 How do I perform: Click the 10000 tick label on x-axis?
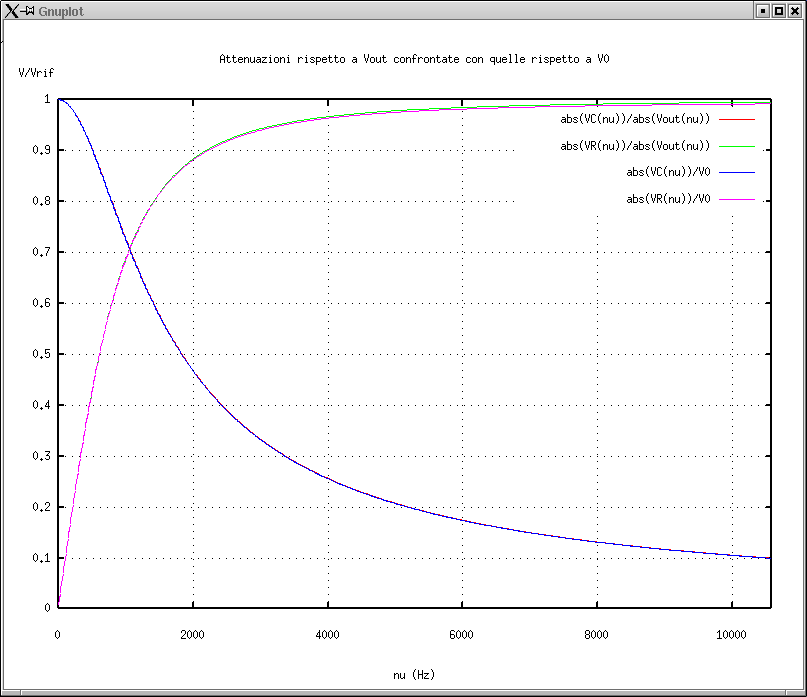[731, 634]
